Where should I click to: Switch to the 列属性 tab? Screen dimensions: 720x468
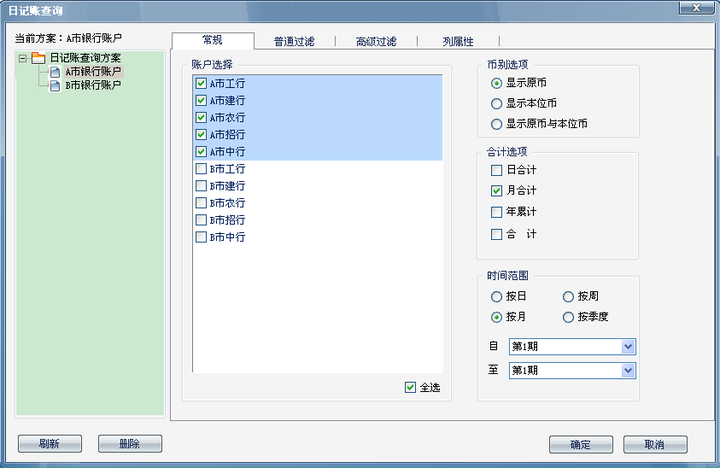pyautogui.click(x=458, y=41)
